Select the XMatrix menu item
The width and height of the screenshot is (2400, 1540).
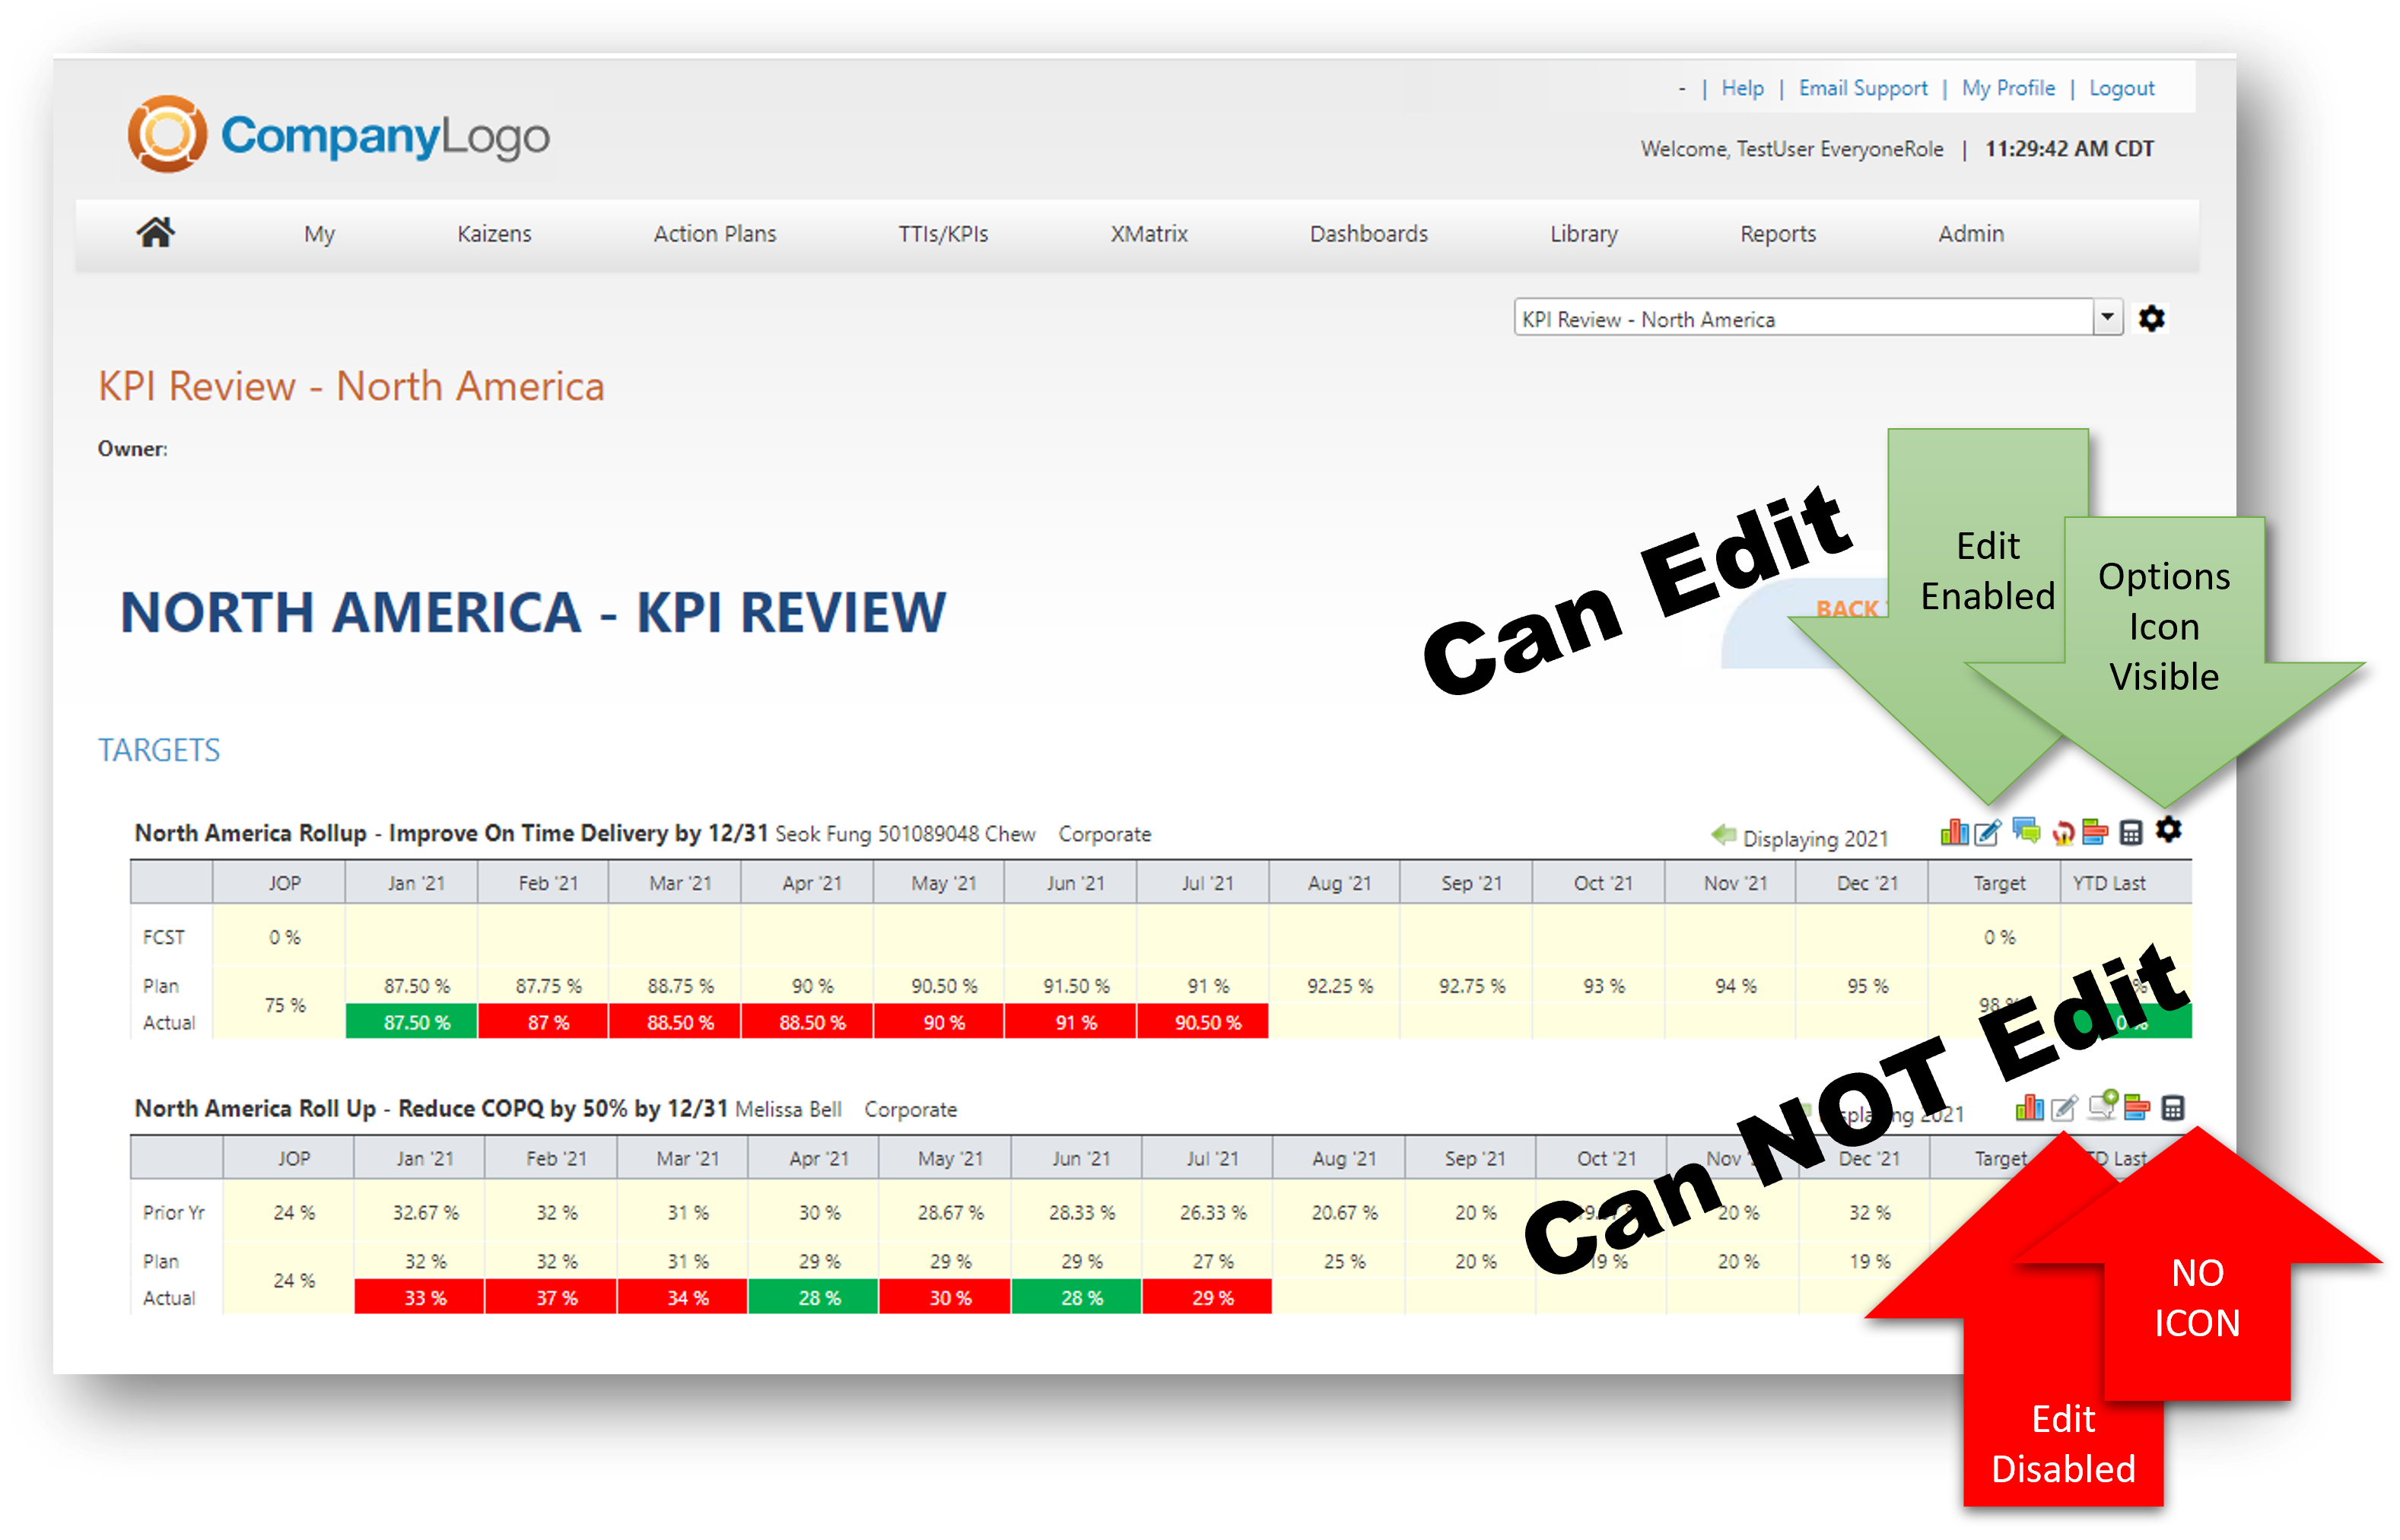coord(1148,233)
